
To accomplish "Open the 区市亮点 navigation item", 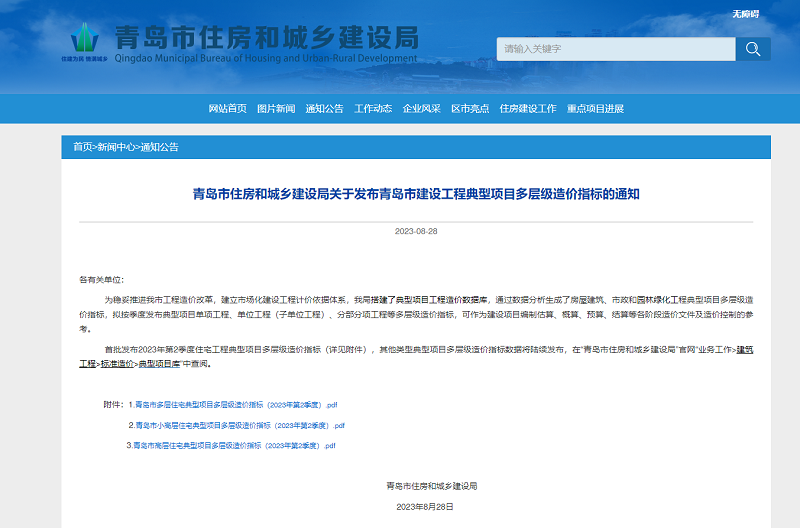I will click(470, 108).
